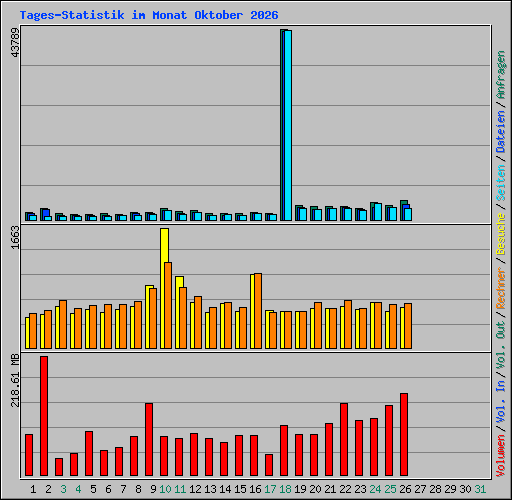Click the Anfragen legend label

501,75
